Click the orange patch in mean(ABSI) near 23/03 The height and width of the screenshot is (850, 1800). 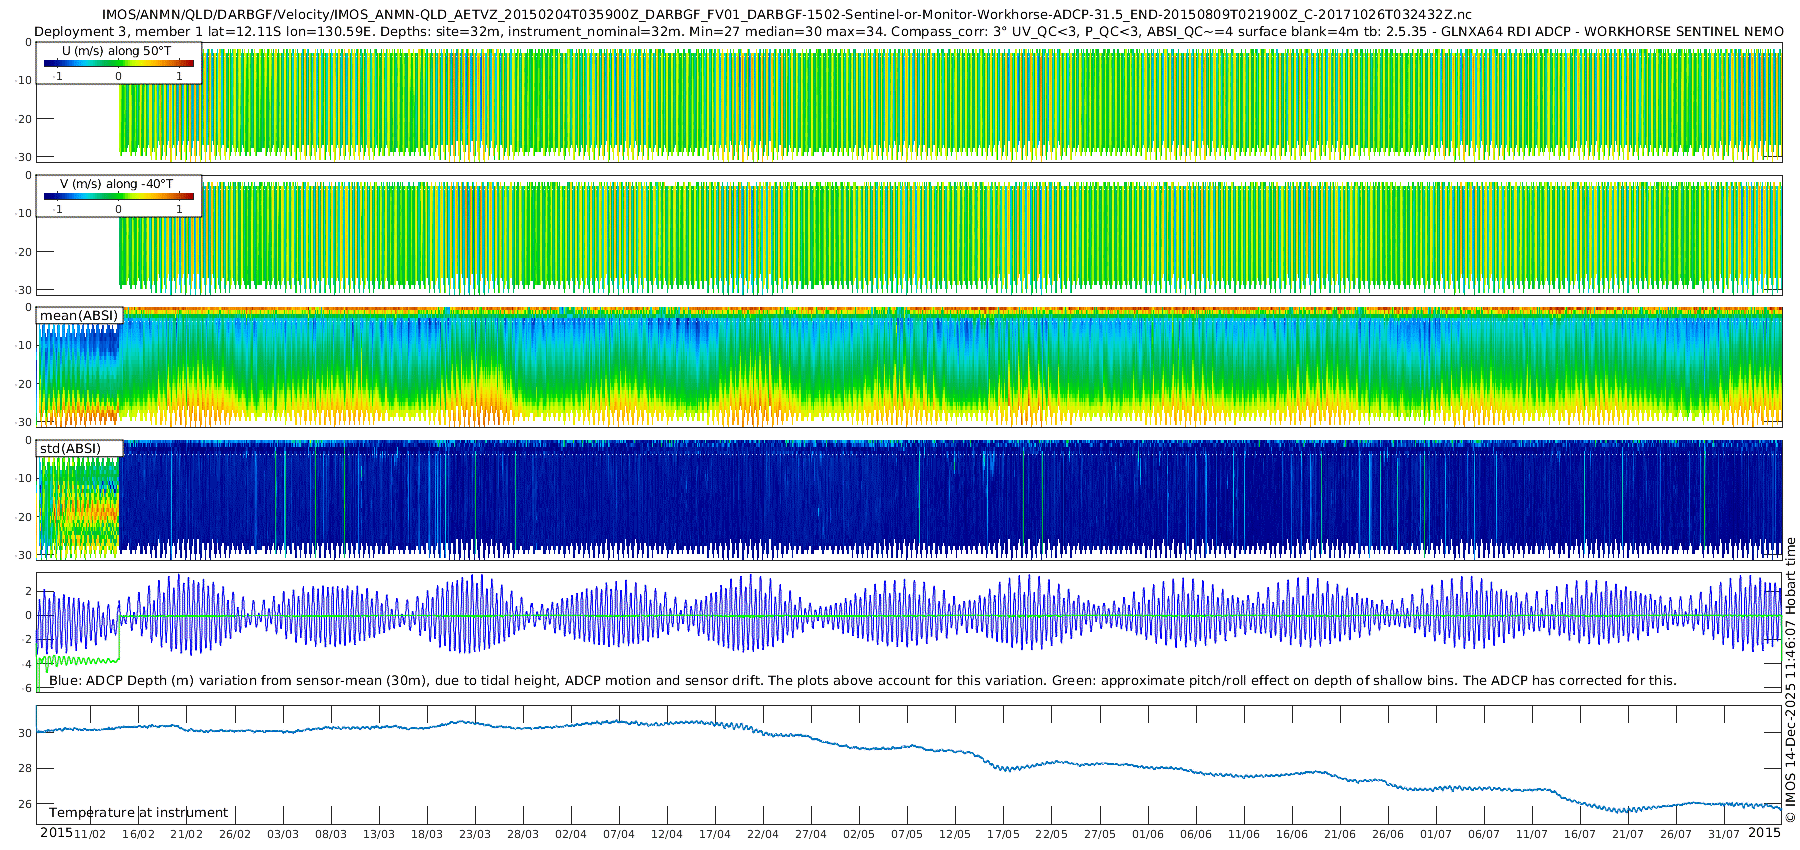tap(487, 398)
